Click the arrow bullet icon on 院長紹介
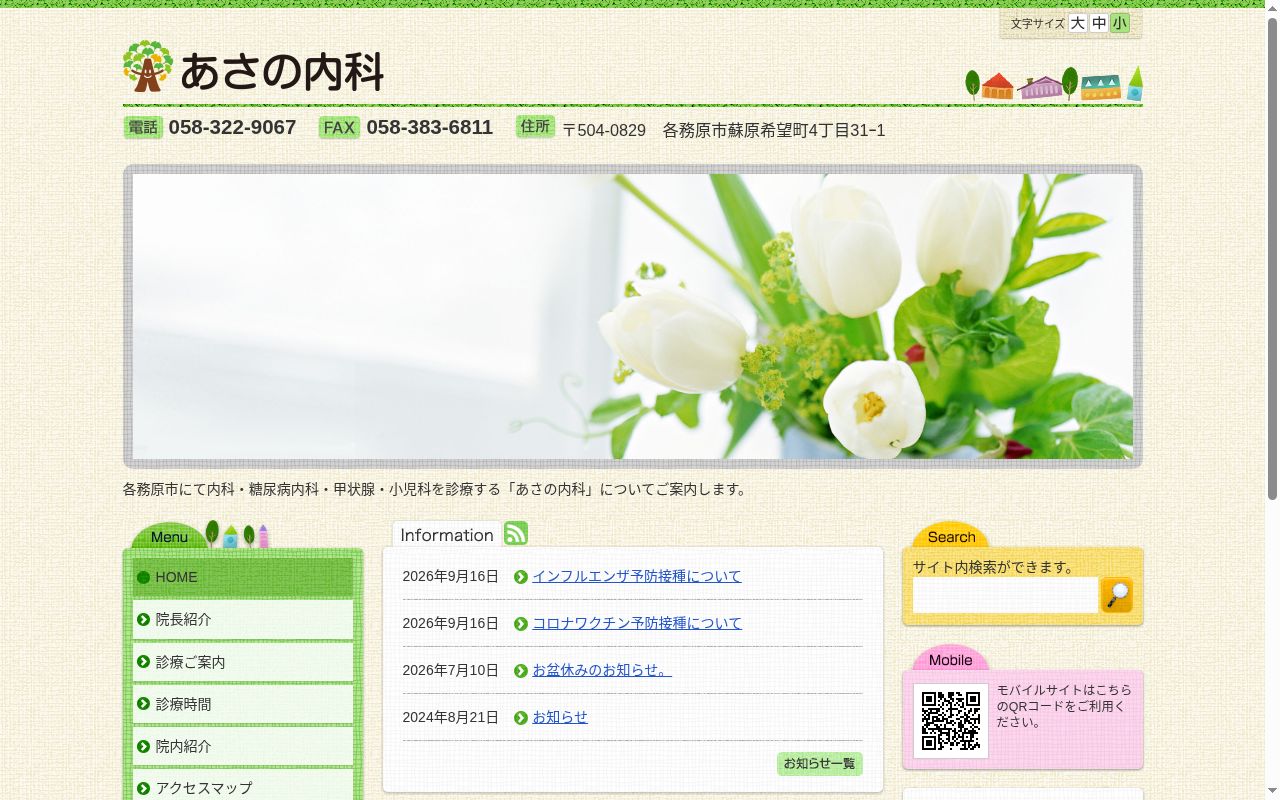 (x=143, y=619)
